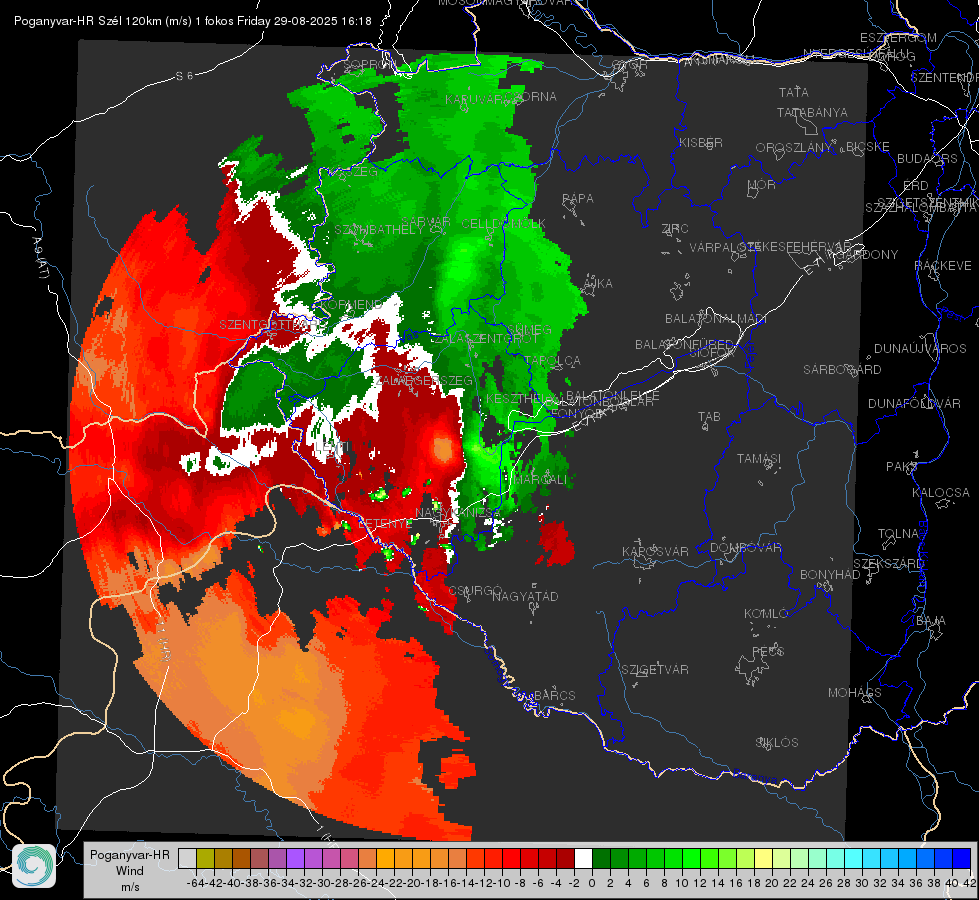Select the KOMLO label
The image size is (979, 900).
click(x=766, y=614)
